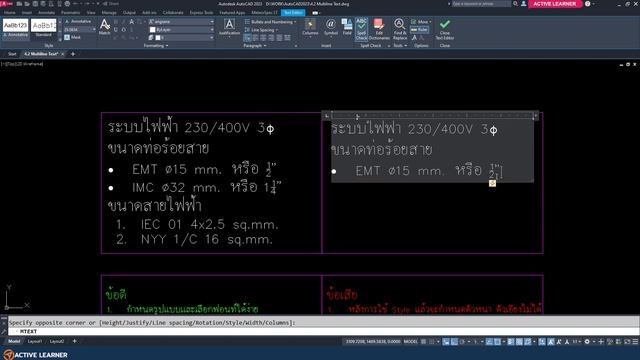The image size is (640, 360).
Task: Open workspace switching gear in status bar
Action: 587,342
